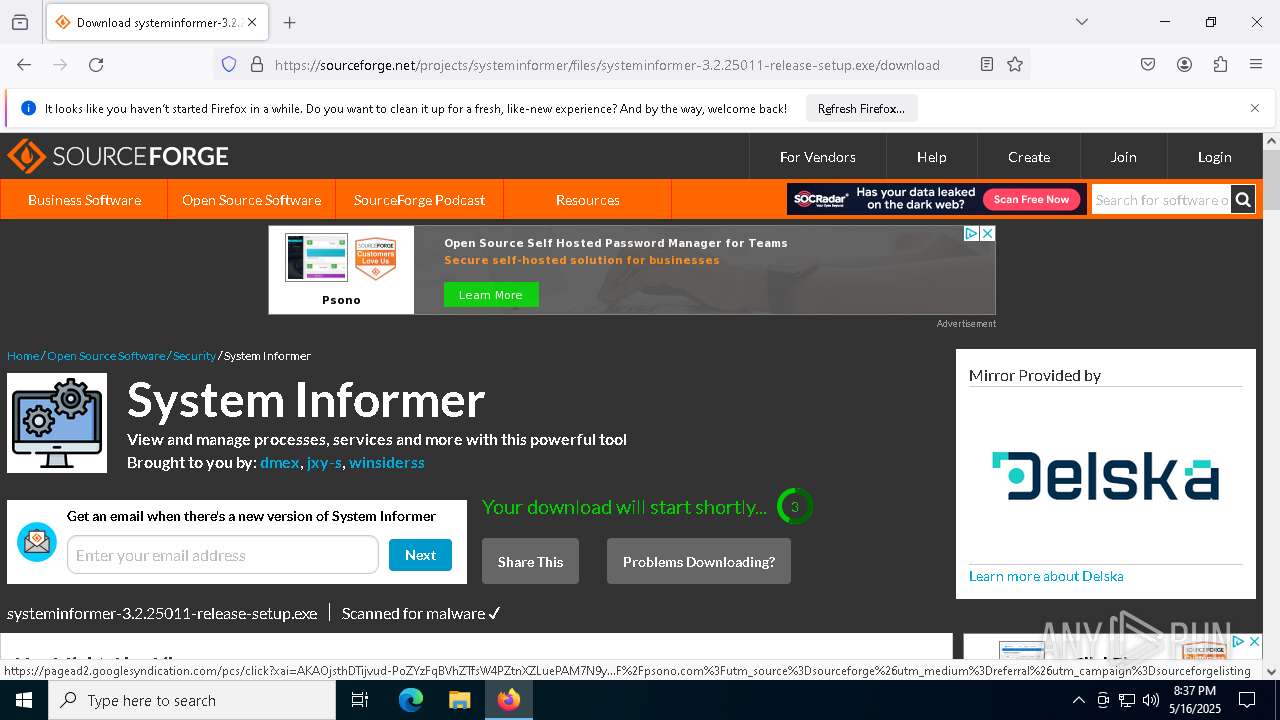This screenshot has width=1280, height=720.
Task: Bookmark this page with the star icon
Action: click(x=1015, y=64)
